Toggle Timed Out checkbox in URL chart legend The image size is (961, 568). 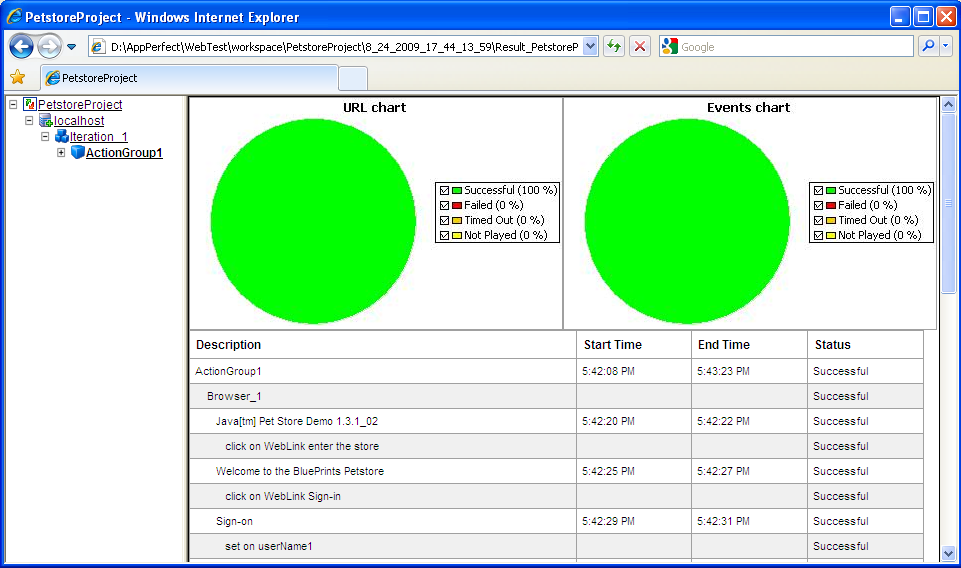click(445, 220)
